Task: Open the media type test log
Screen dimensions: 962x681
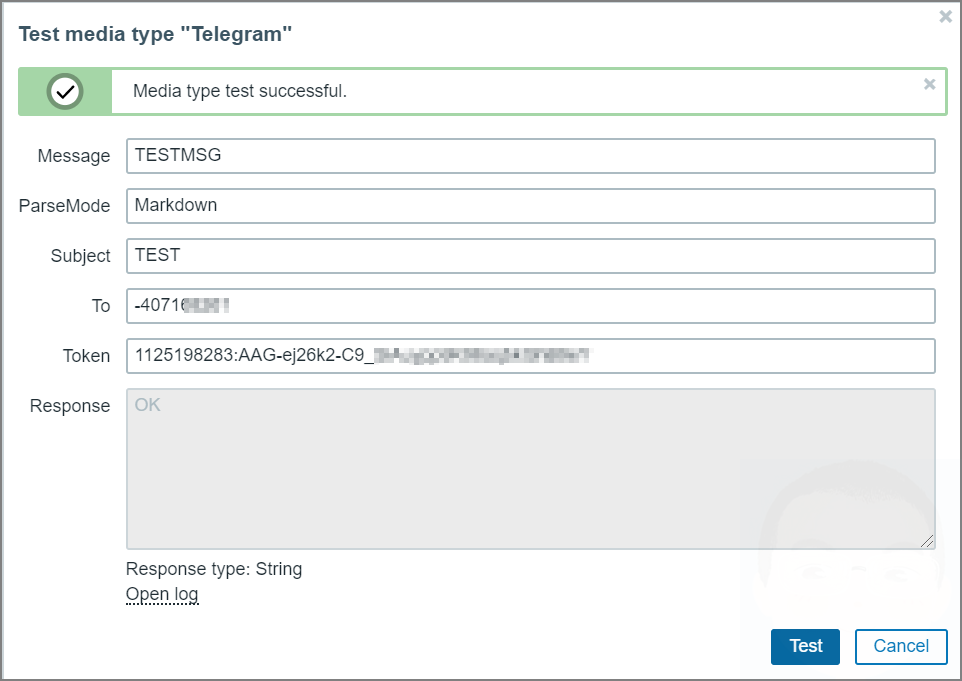Action: (162, 594)
